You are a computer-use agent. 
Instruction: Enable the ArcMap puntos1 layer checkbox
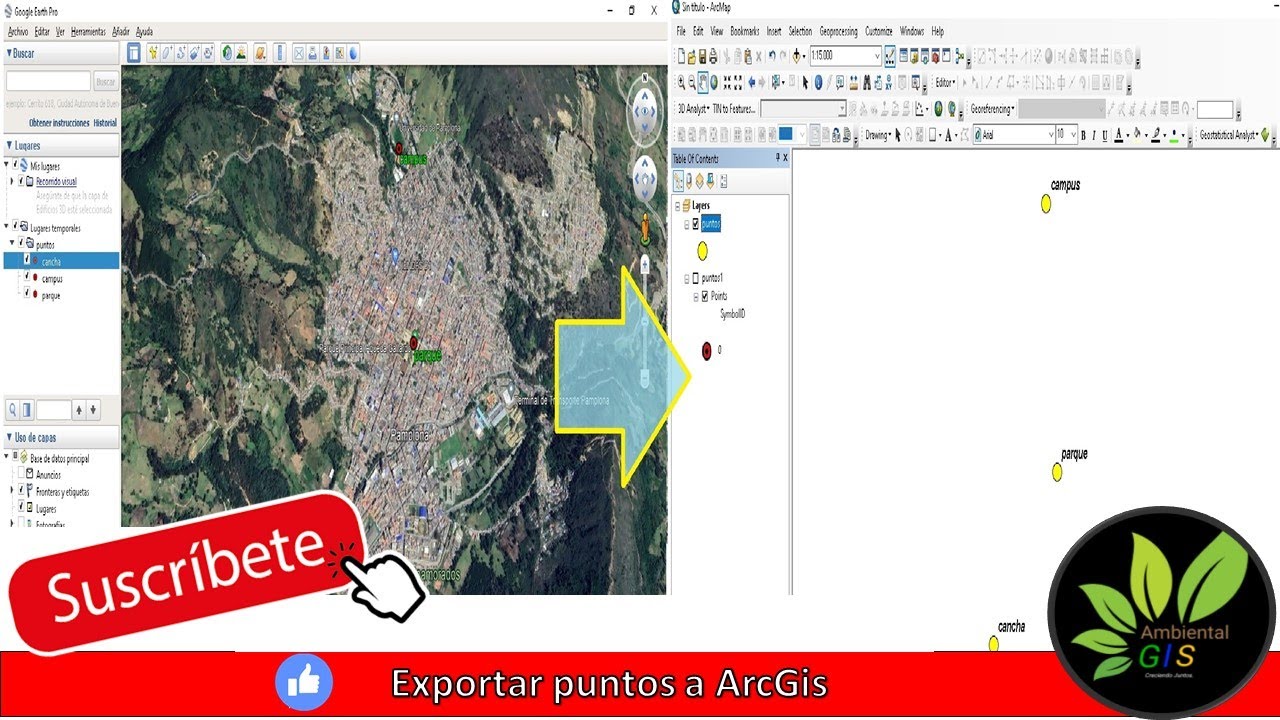pos(696,278)
